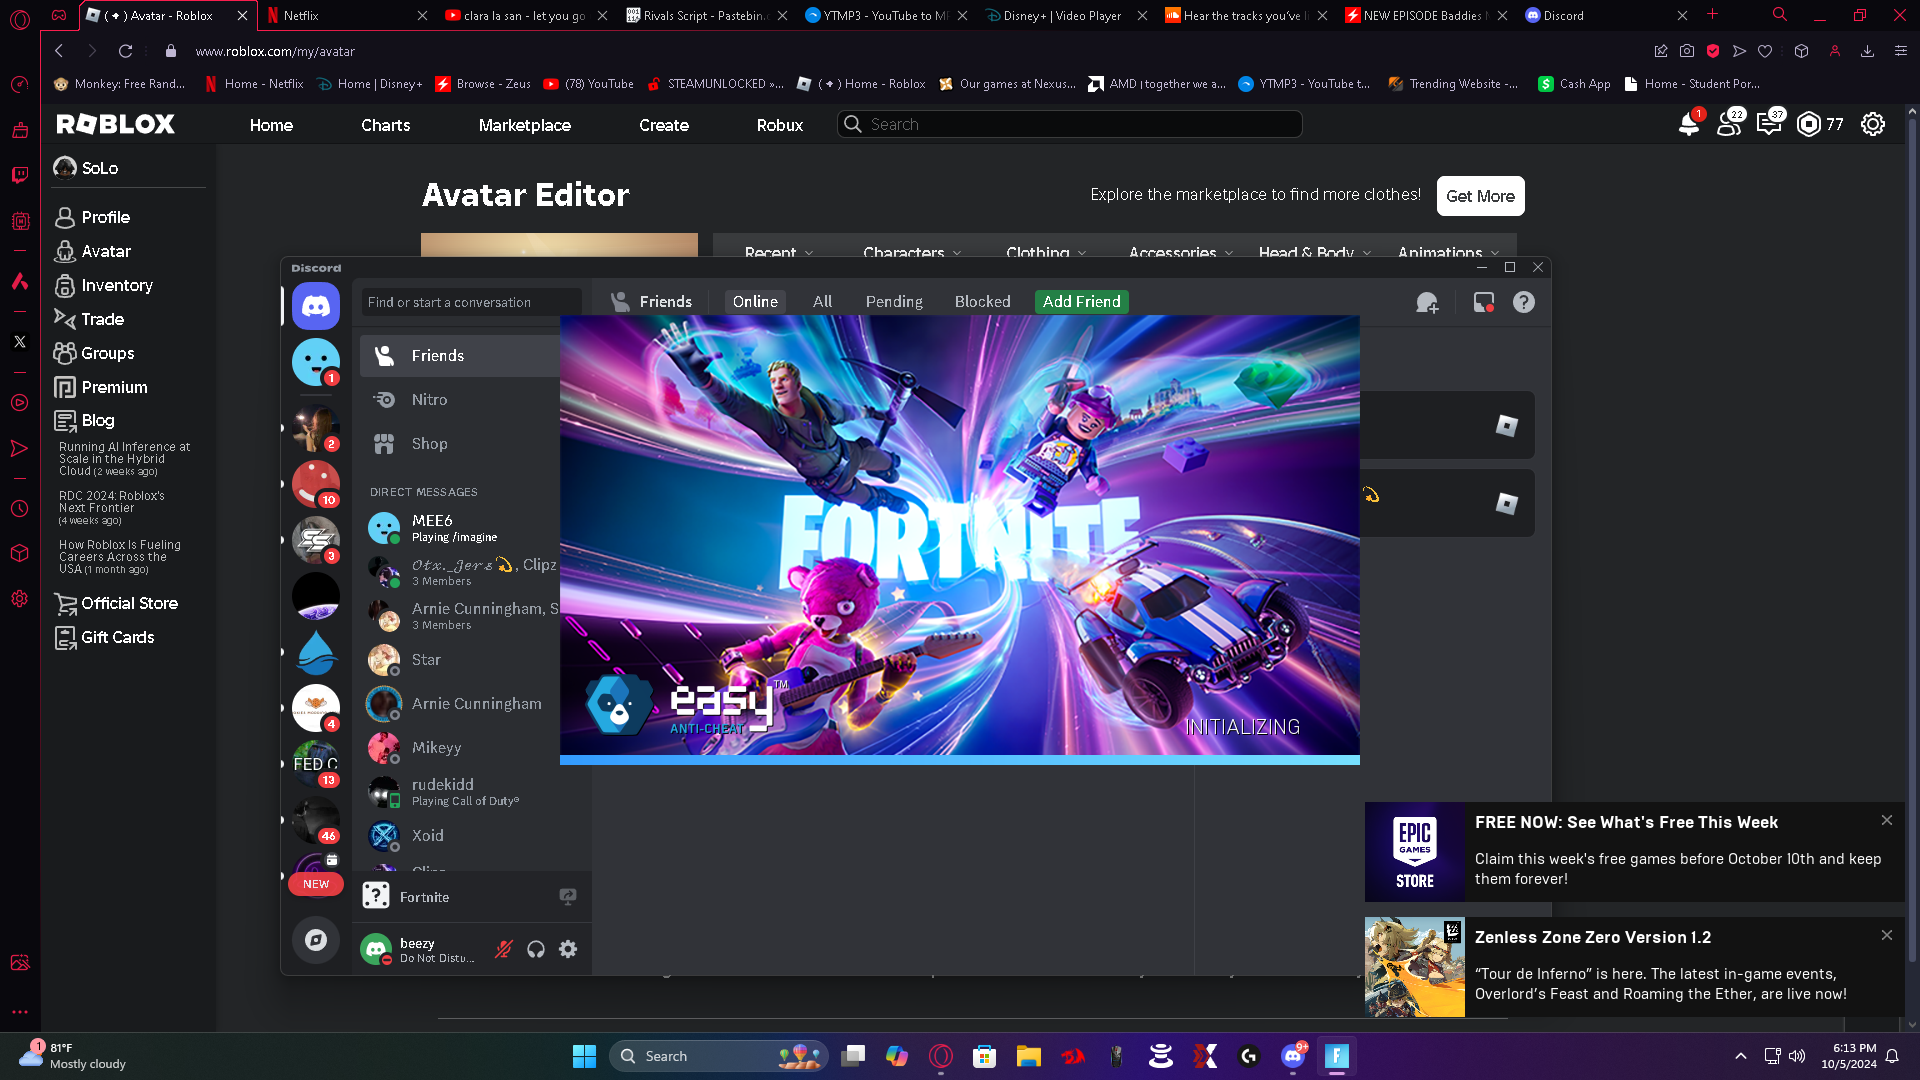Open Discord home direct messages icon
Image resolution: width=1920 pixels, height=1080 pixels.
point(316,306)
